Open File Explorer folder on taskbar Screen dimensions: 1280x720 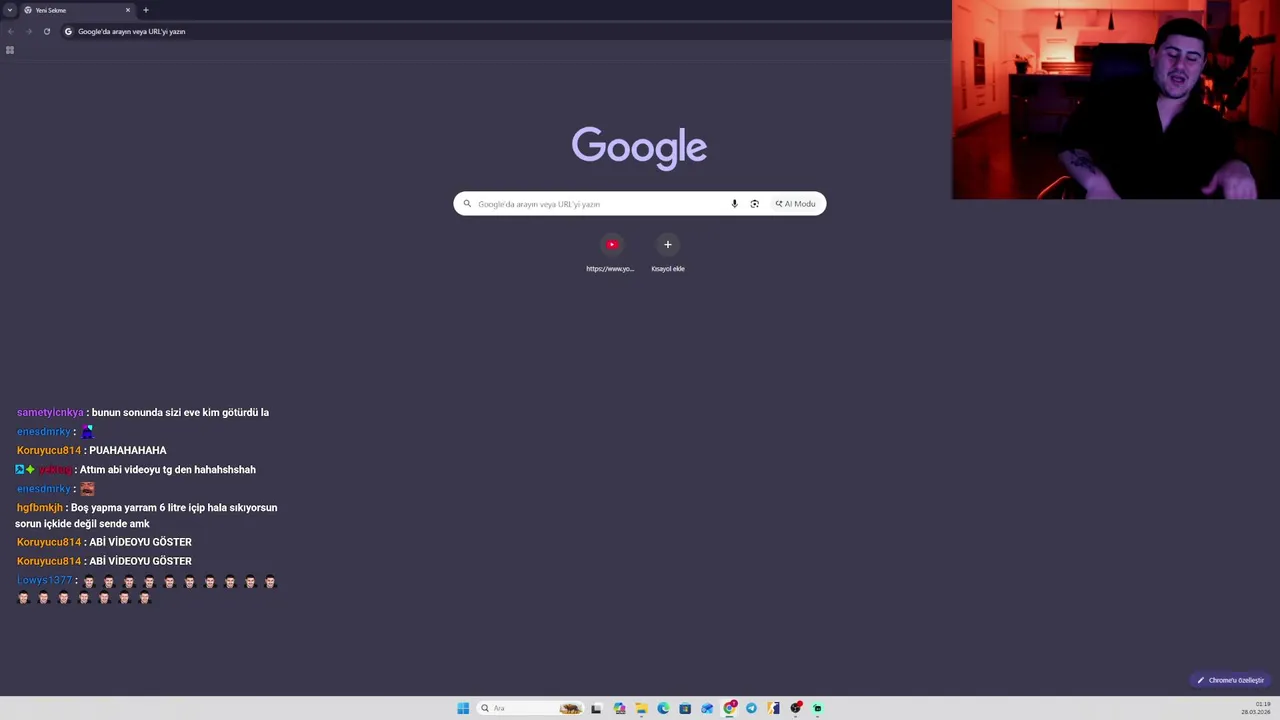(x=641, y=708)
